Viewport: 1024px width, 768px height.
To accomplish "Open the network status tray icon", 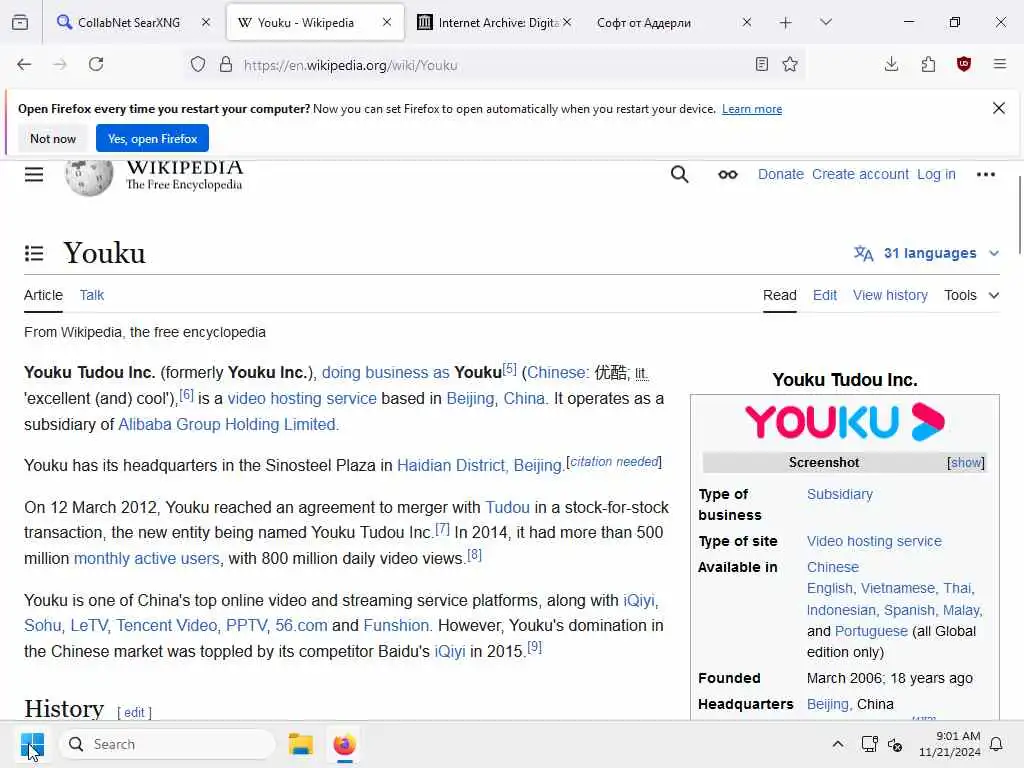I will [x=869, y=744].
